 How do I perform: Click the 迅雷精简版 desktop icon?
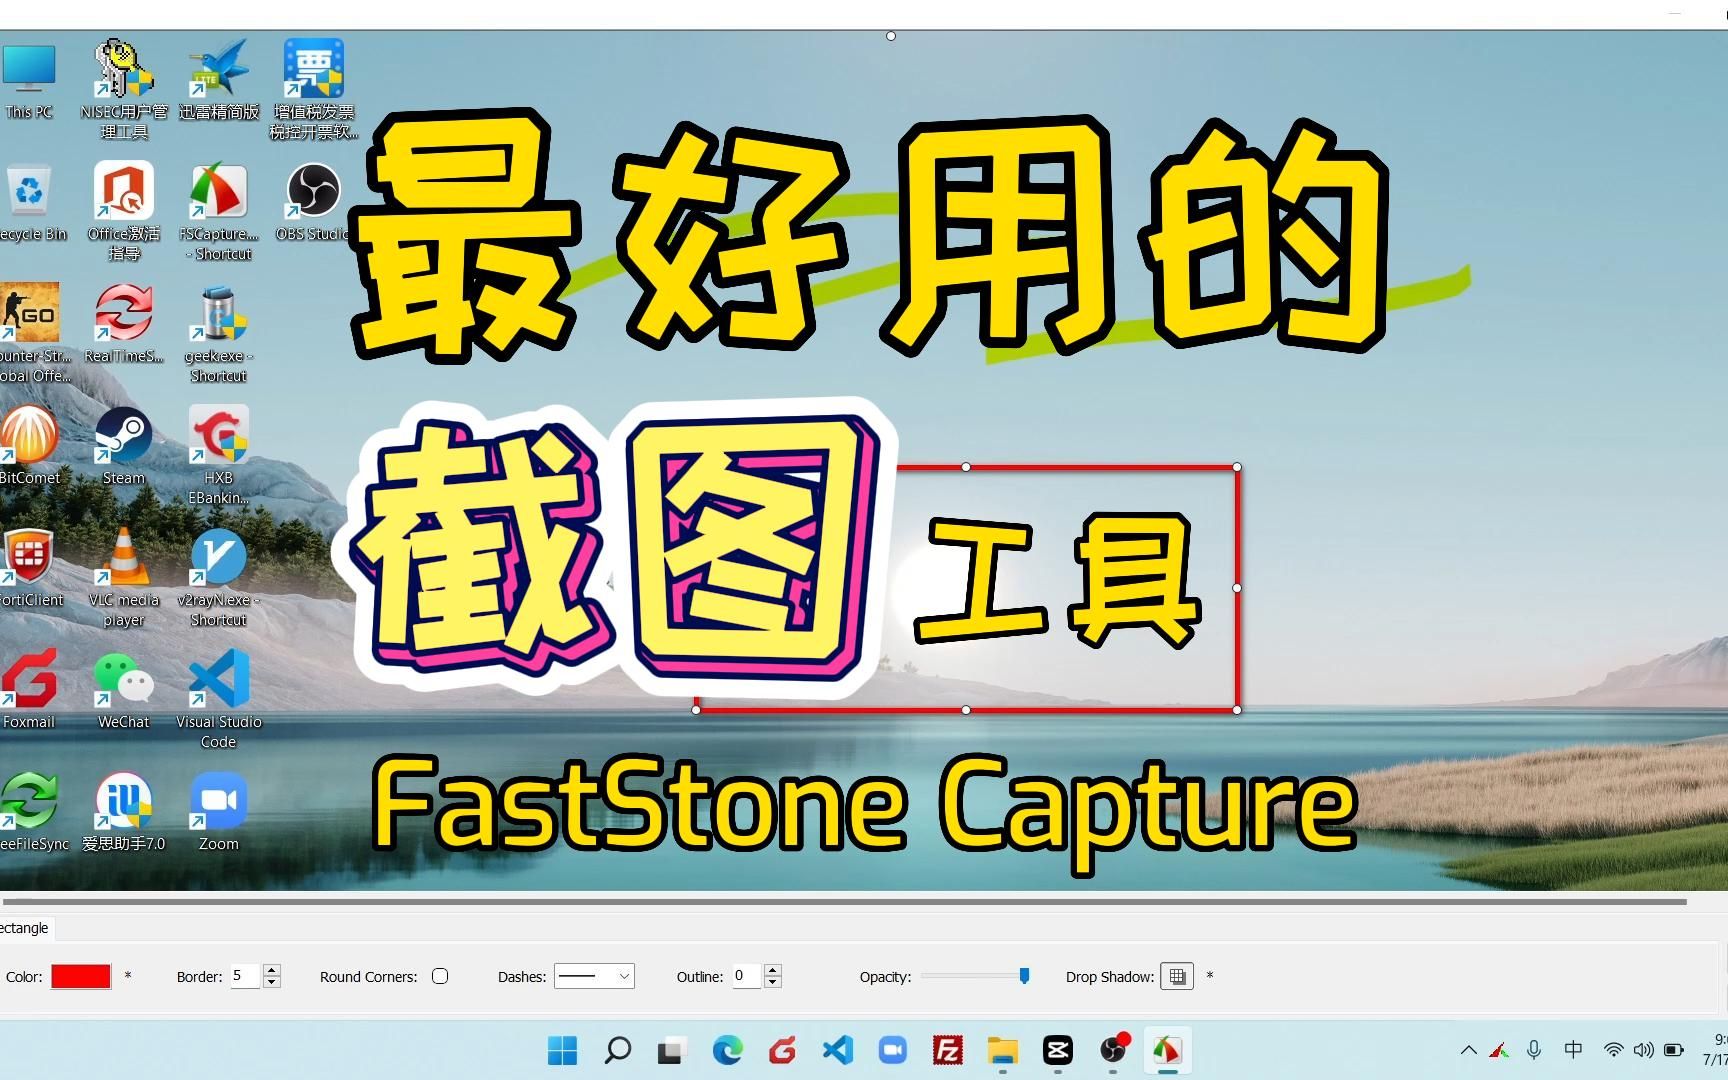point(219,80)
